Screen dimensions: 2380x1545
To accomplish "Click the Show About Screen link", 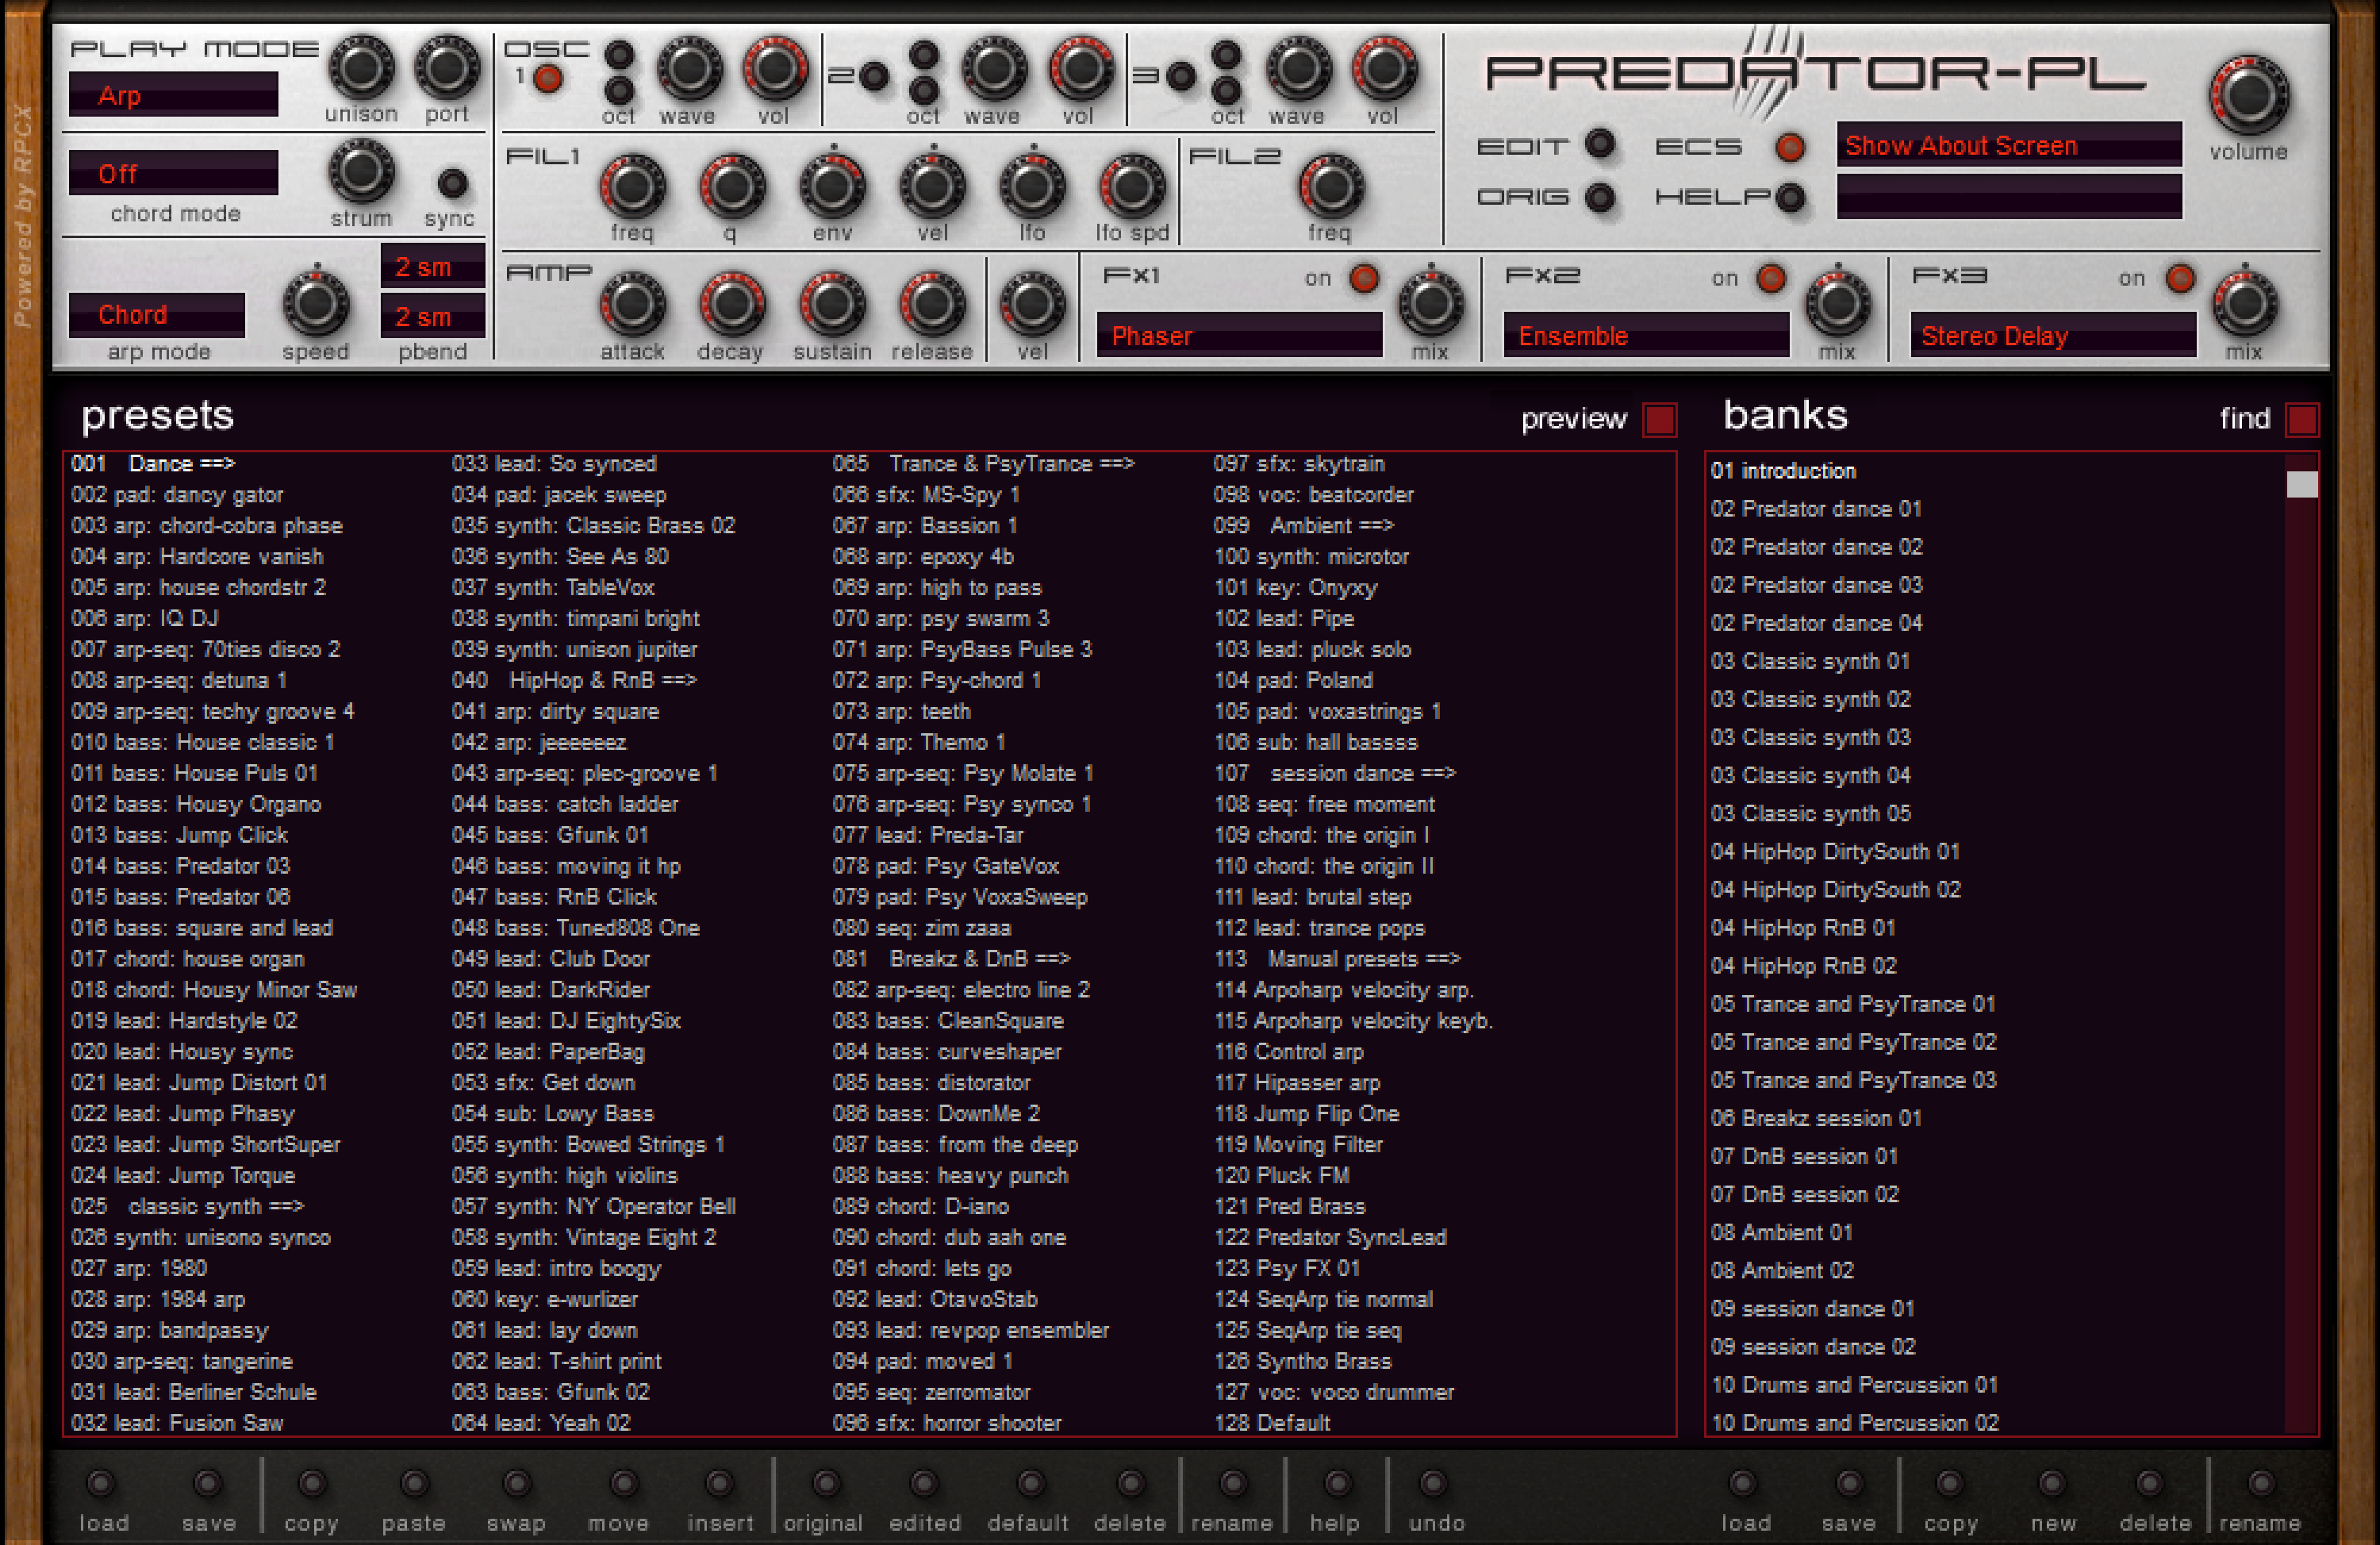I will click(x=1961, y=146).
